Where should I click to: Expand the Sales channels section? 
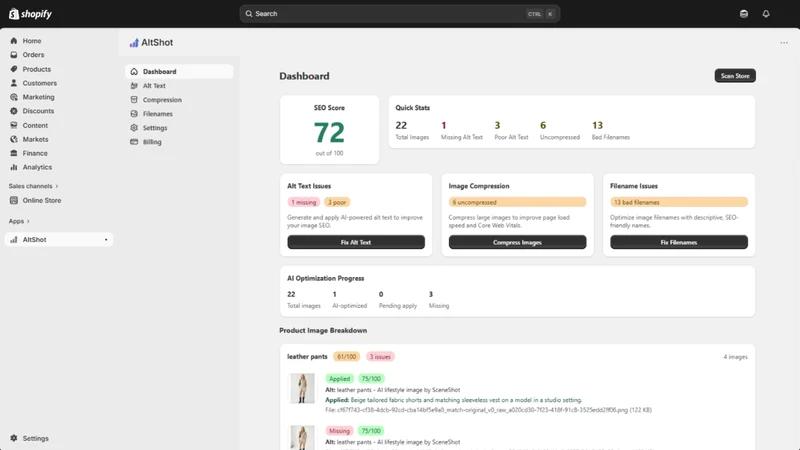tap(33, 186)
